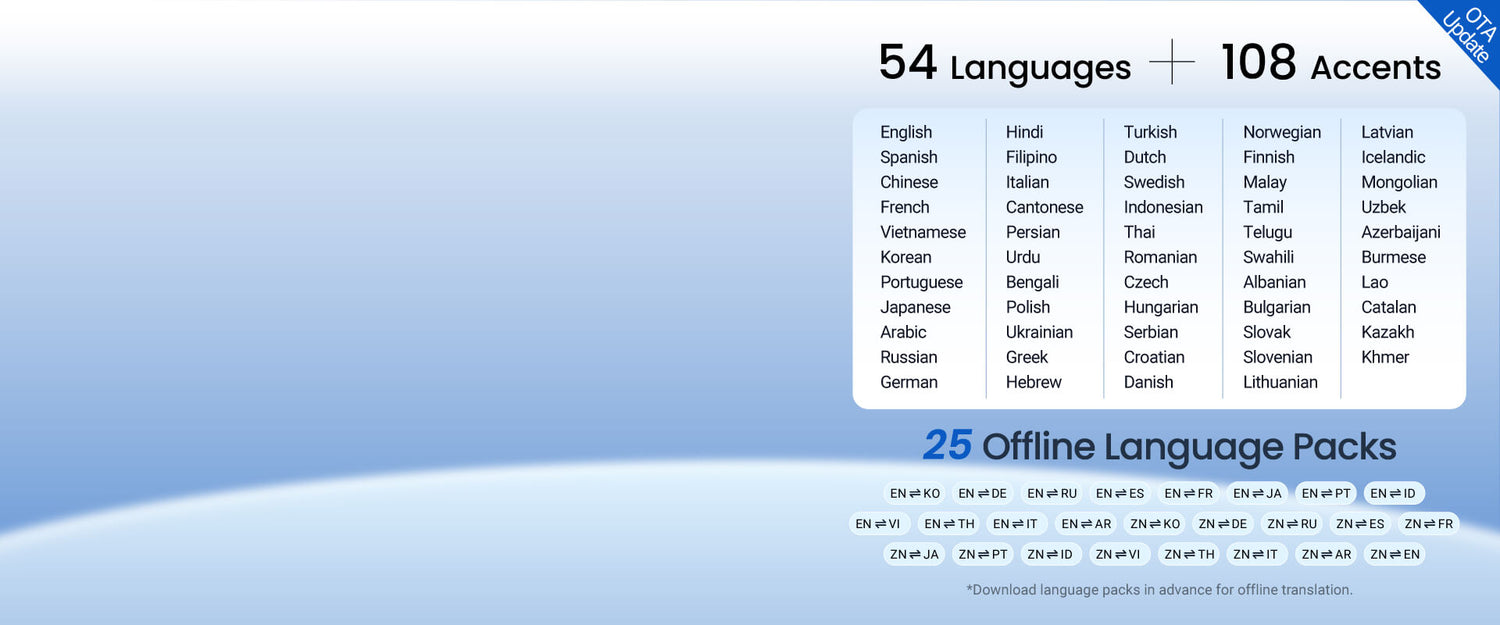Click the ZN⇌IT language pack badge

coord(1256,554)
